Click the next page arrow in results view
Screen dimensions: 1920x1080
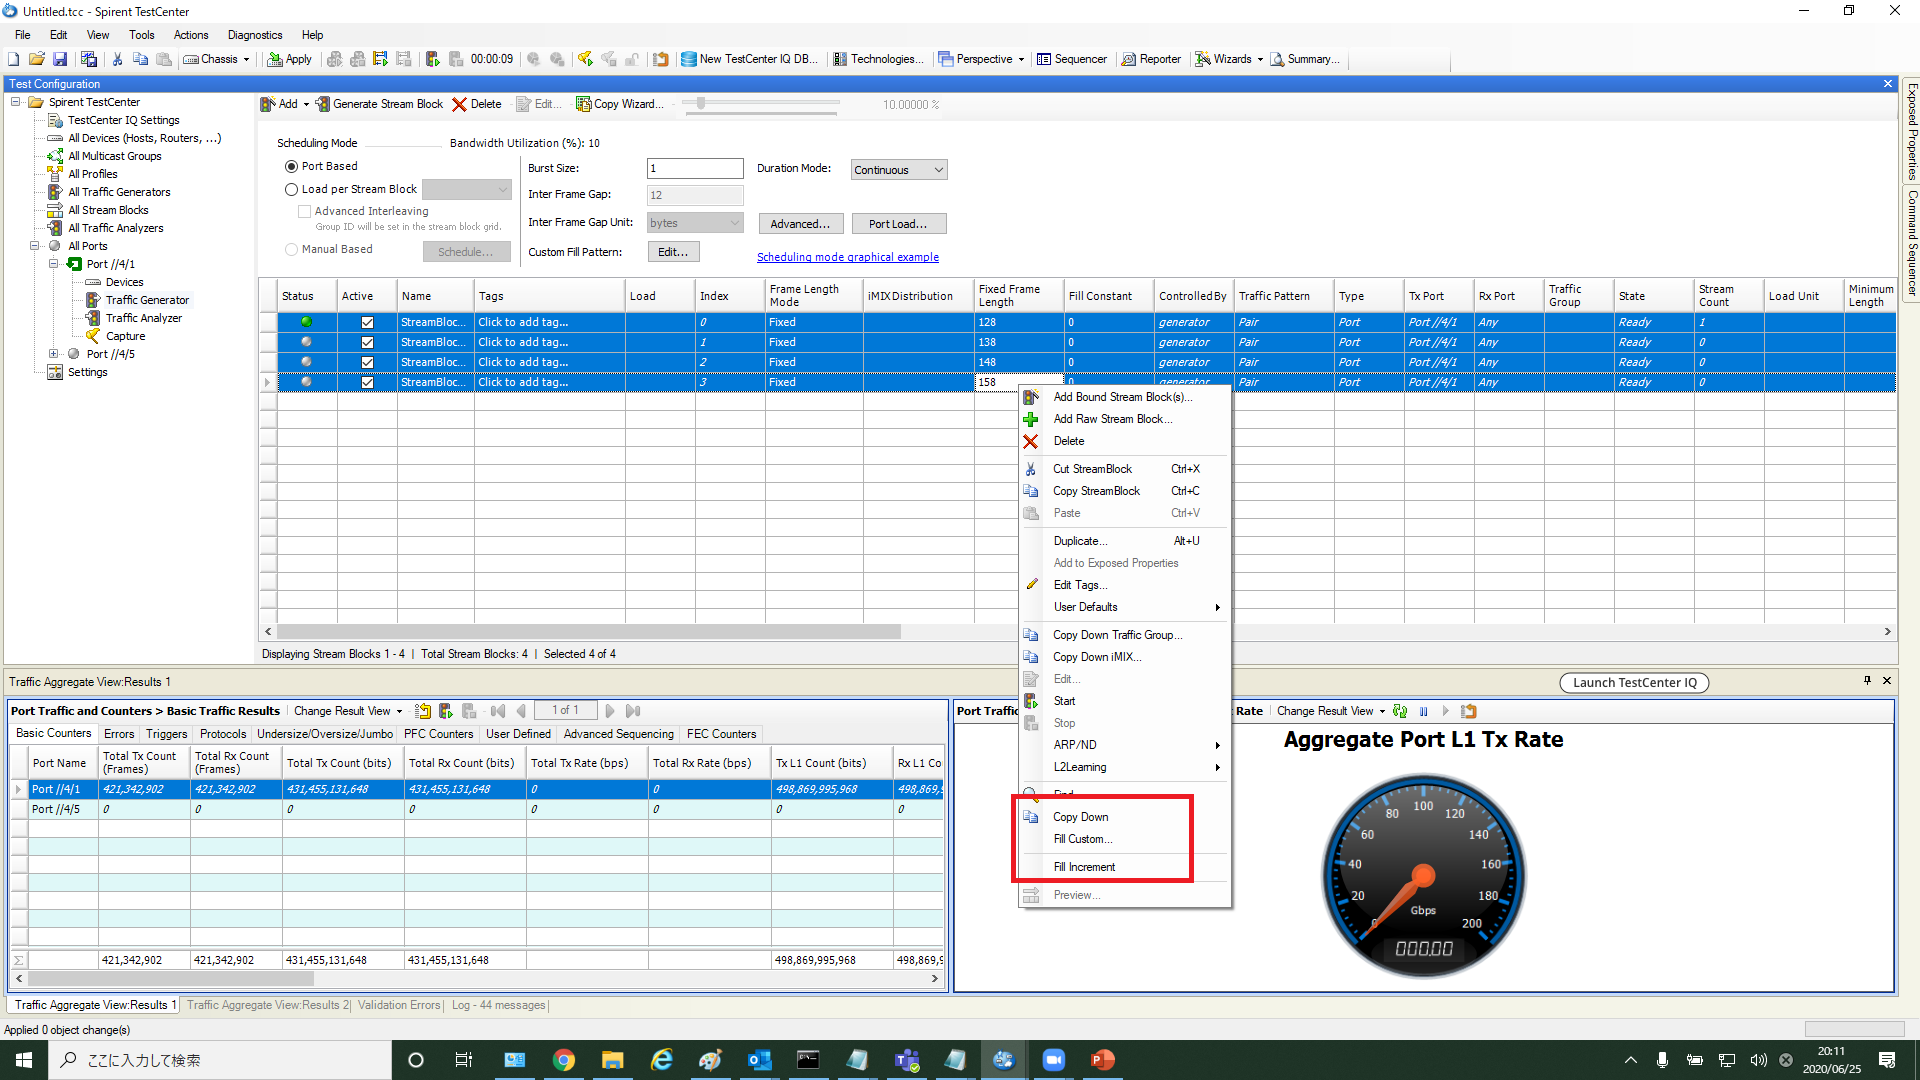coord(609,711)
